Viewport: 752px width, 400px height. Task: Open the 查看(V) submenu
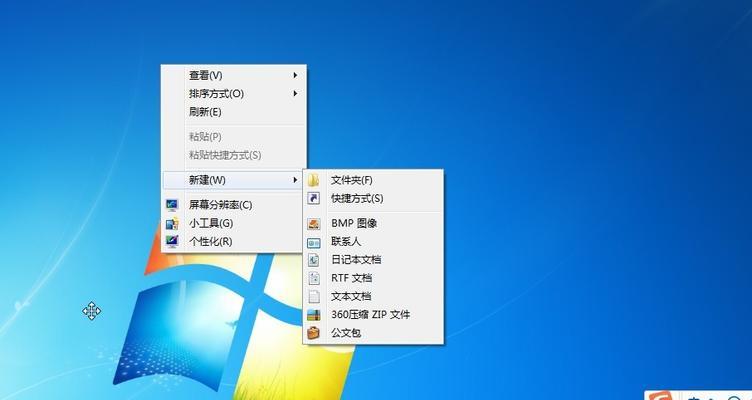point(234,75)
